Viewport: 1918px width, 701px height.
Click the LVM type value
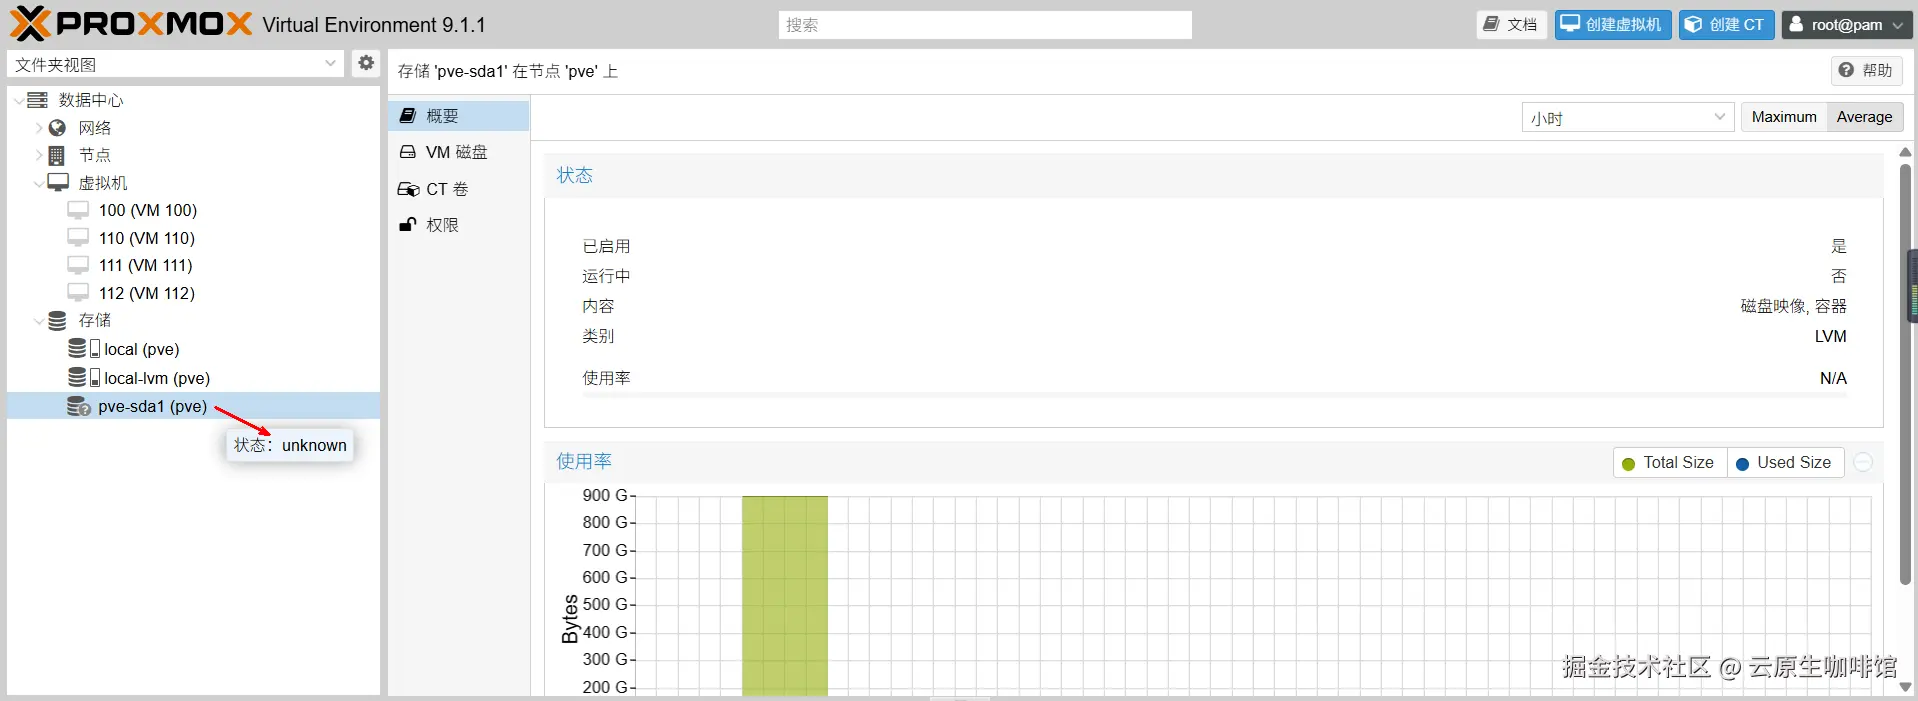[x=1830, y=336]
